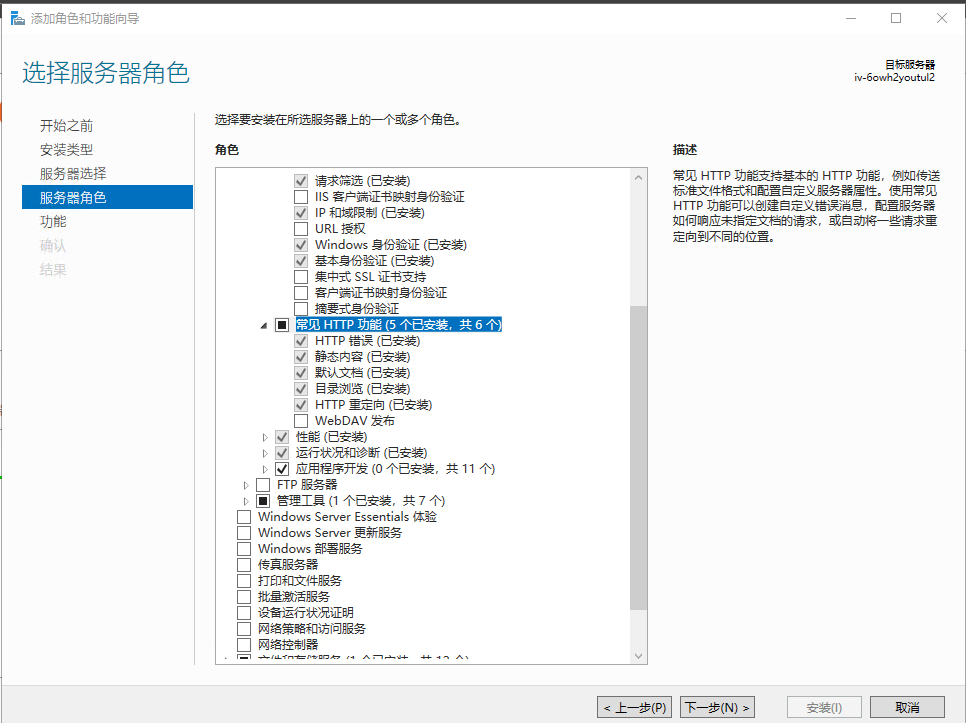The image size is (966, 723).
Task: Select the 基本身份验证 (已安装) row
Action: (x=375, y=261)
